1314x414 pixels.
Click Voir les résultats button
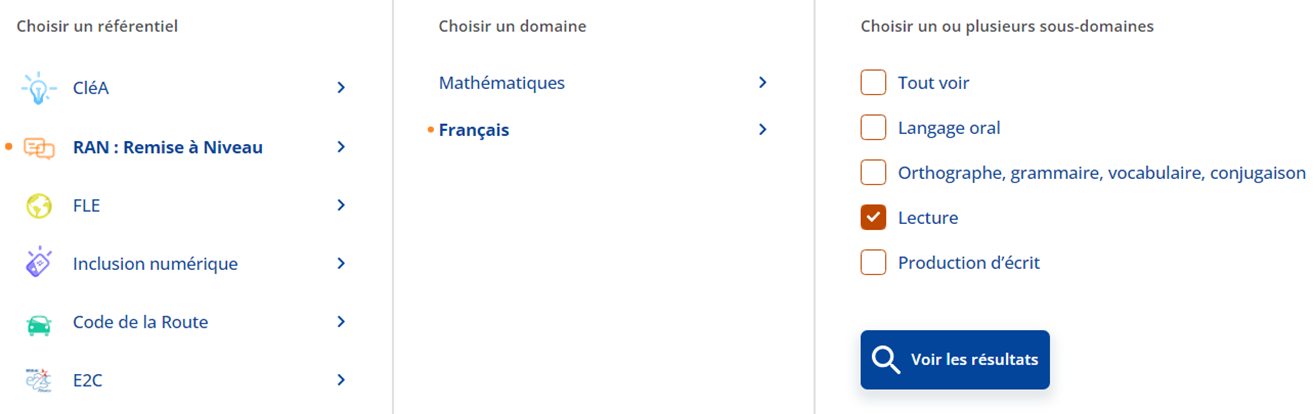955,360
